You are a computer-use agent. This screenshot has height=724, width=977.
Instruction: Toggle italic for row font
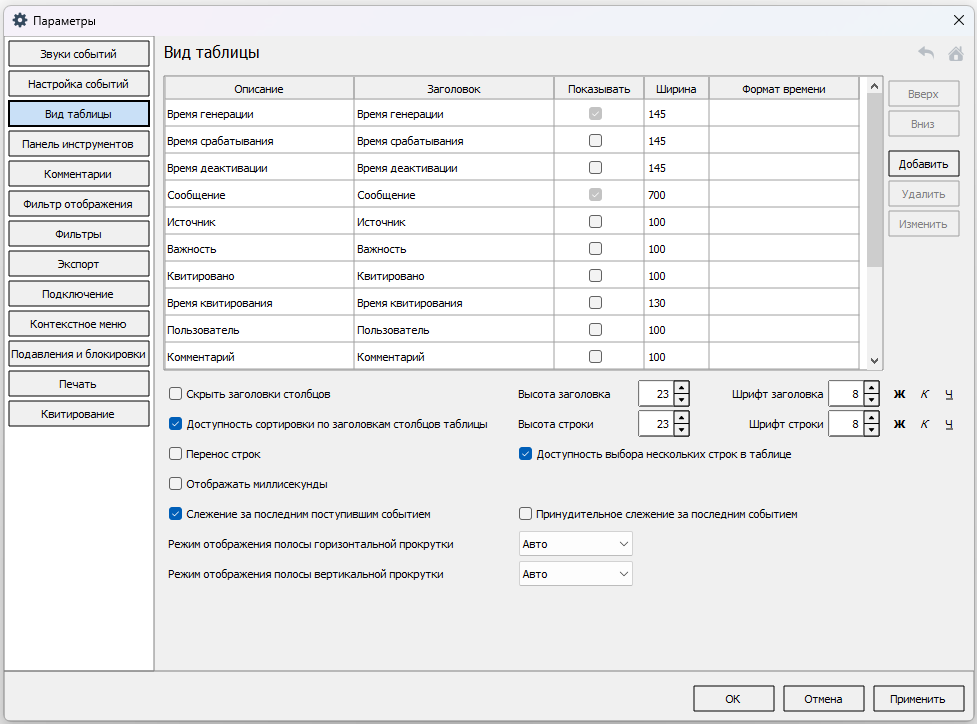[x=924, y=424]
